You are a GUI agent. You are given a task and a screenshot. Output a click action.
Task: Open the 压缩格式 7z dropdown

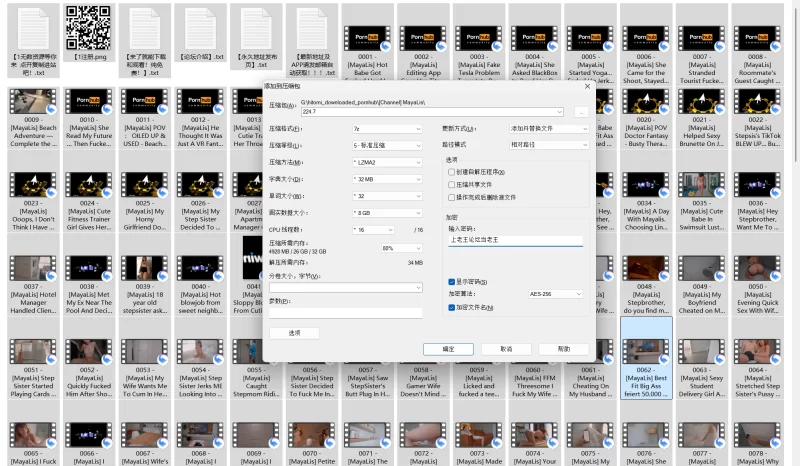[x=388, y=129]
